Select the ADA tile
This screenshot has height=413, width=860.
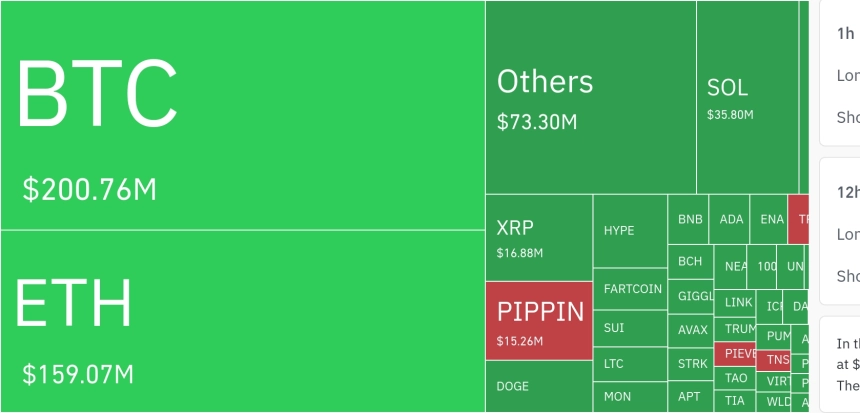tap(729, 219)
